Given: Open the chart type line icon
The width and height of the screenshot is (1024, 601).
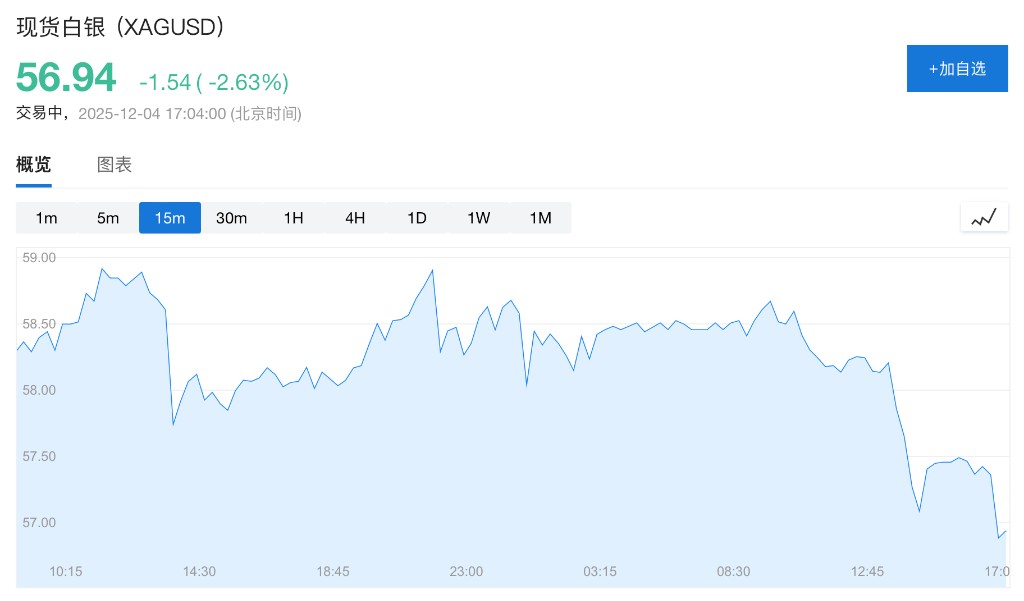Looking at the screenshot, I should [984, 217].
